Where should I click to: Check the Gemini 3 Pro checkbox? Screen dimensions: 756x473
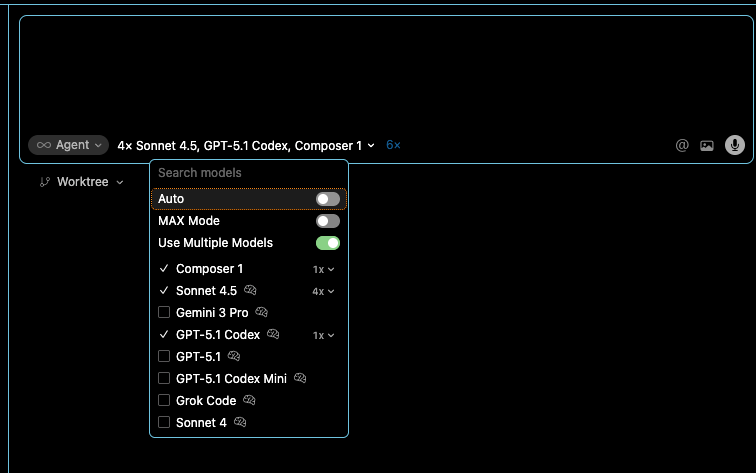[165, 313]
